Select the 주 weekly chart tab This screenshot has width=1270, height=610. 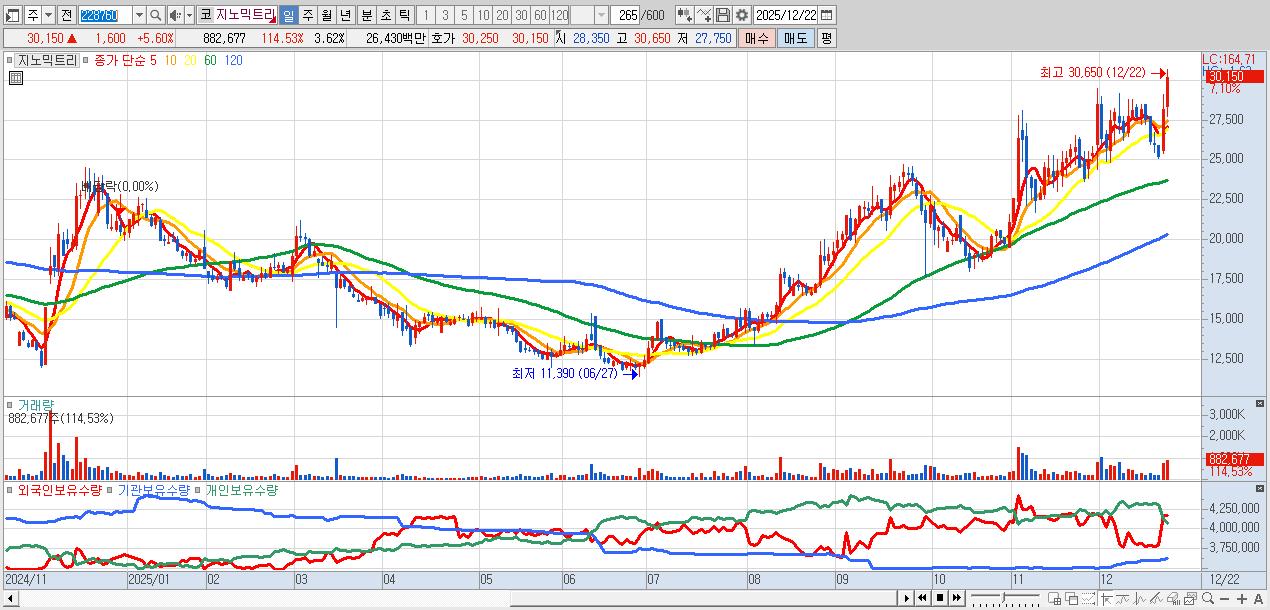[x=308, y=15]
